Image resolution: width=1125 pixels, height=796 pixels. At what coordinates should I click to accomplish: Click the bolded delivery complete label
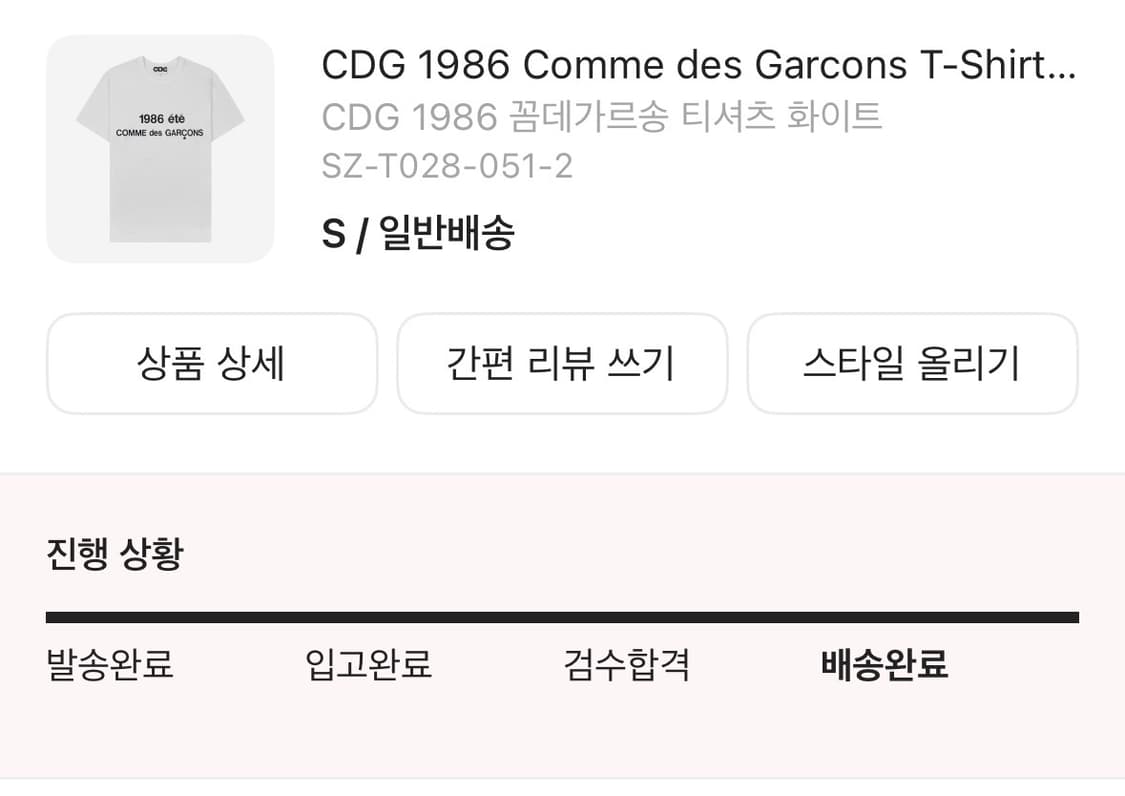click(884, 666)
